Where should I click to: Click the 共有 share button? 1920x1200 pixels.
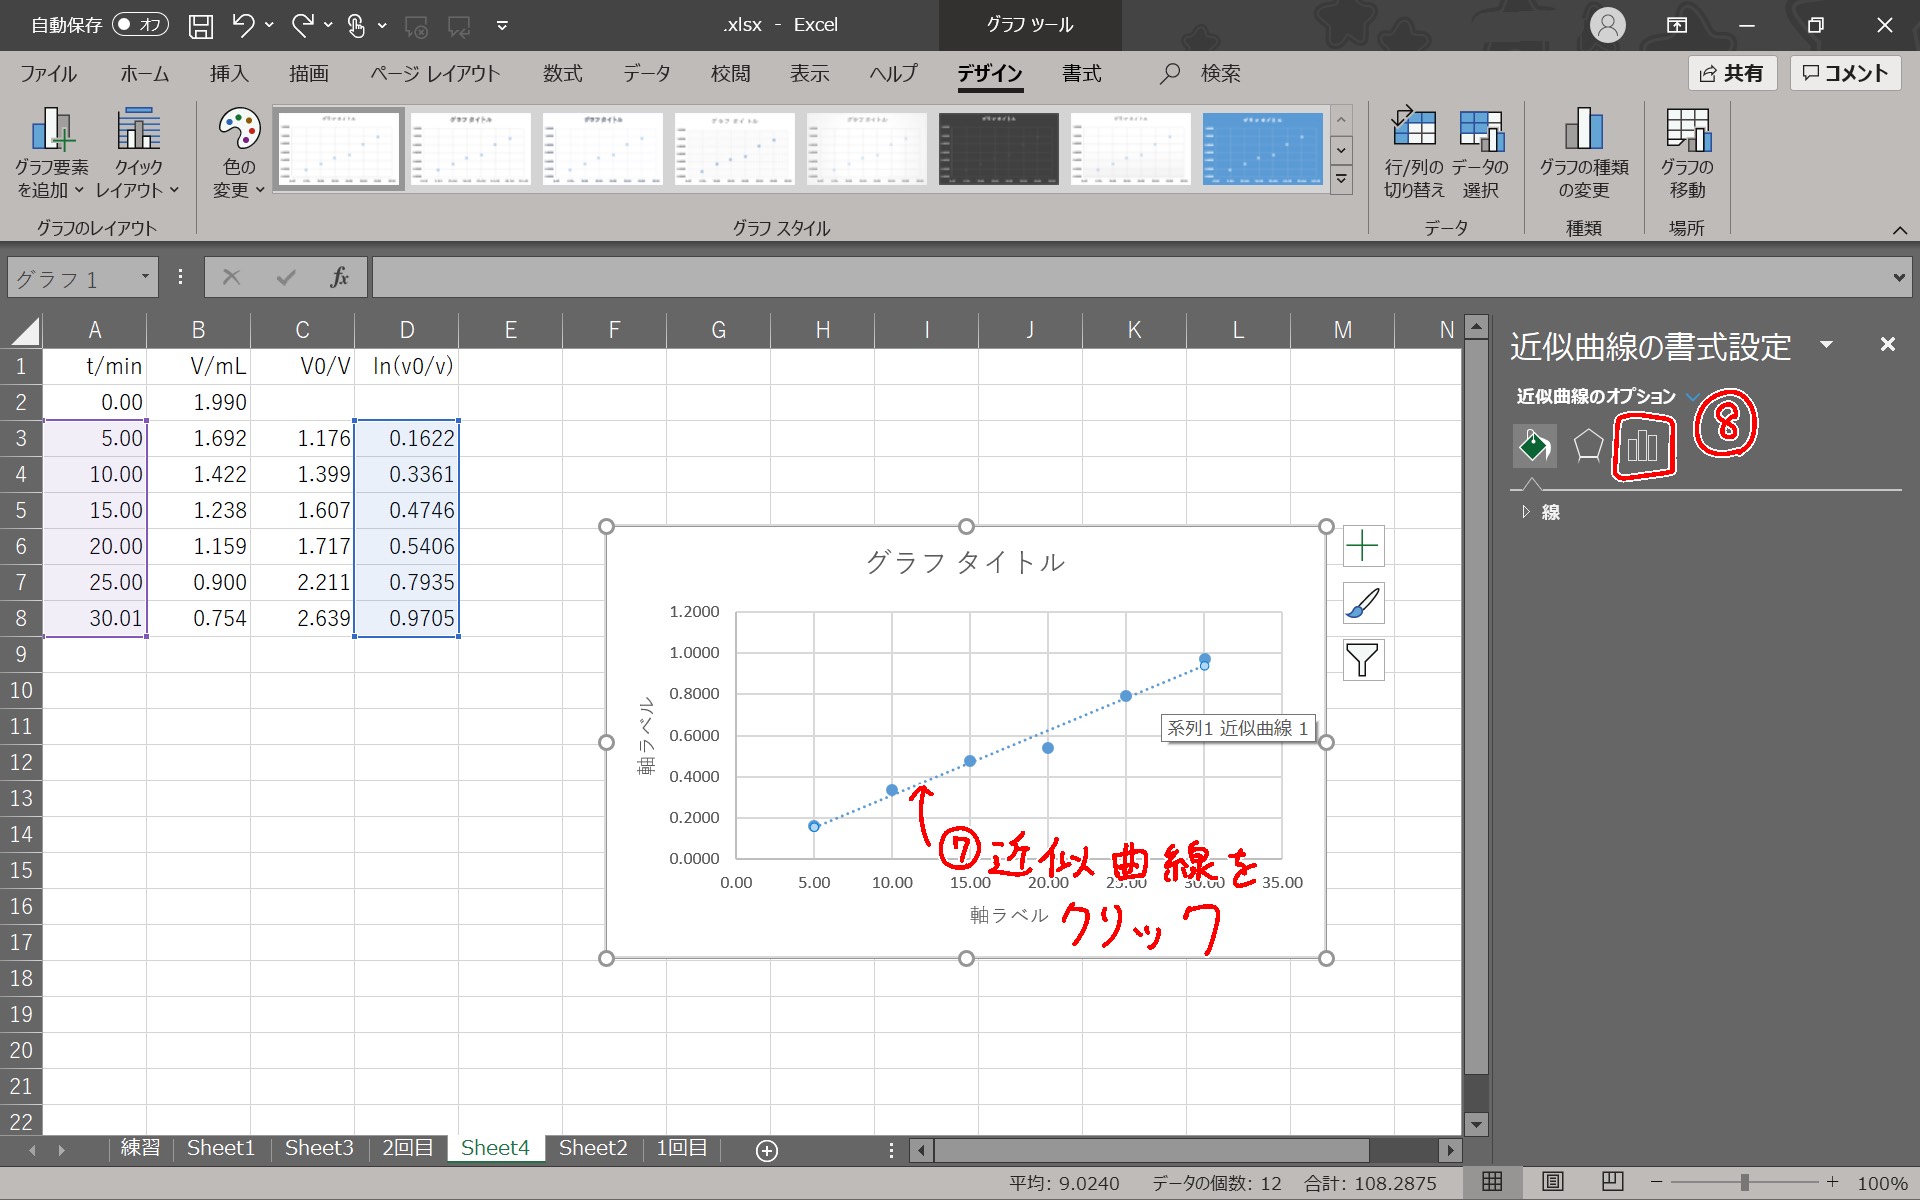(1732, 73)
